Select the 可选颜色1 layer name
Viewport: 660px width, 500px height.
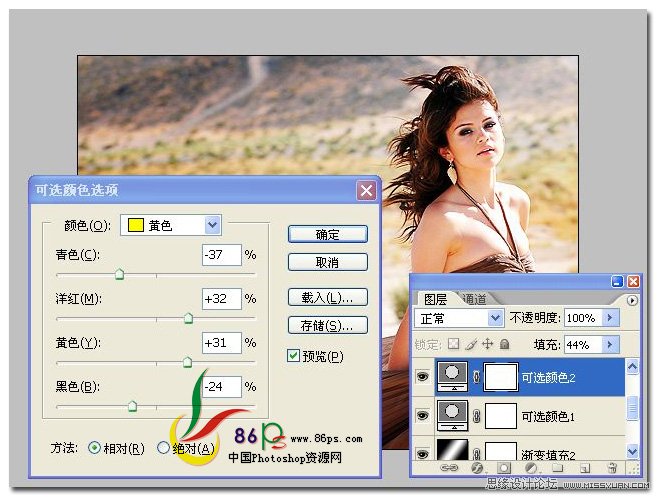coord(548,416)
